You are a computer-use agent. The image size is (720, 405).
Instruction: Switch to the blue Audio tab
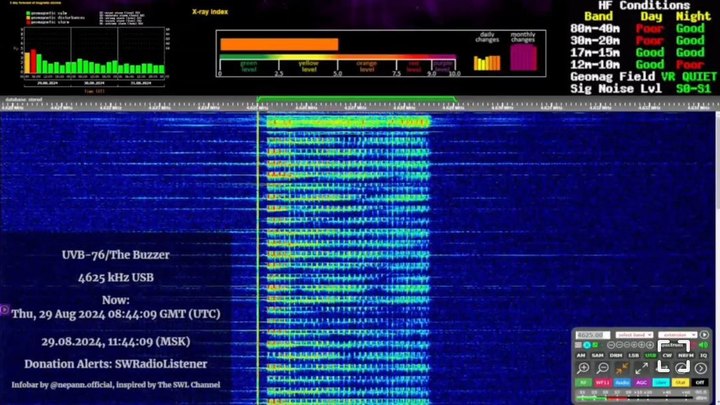tap(623, 382)
